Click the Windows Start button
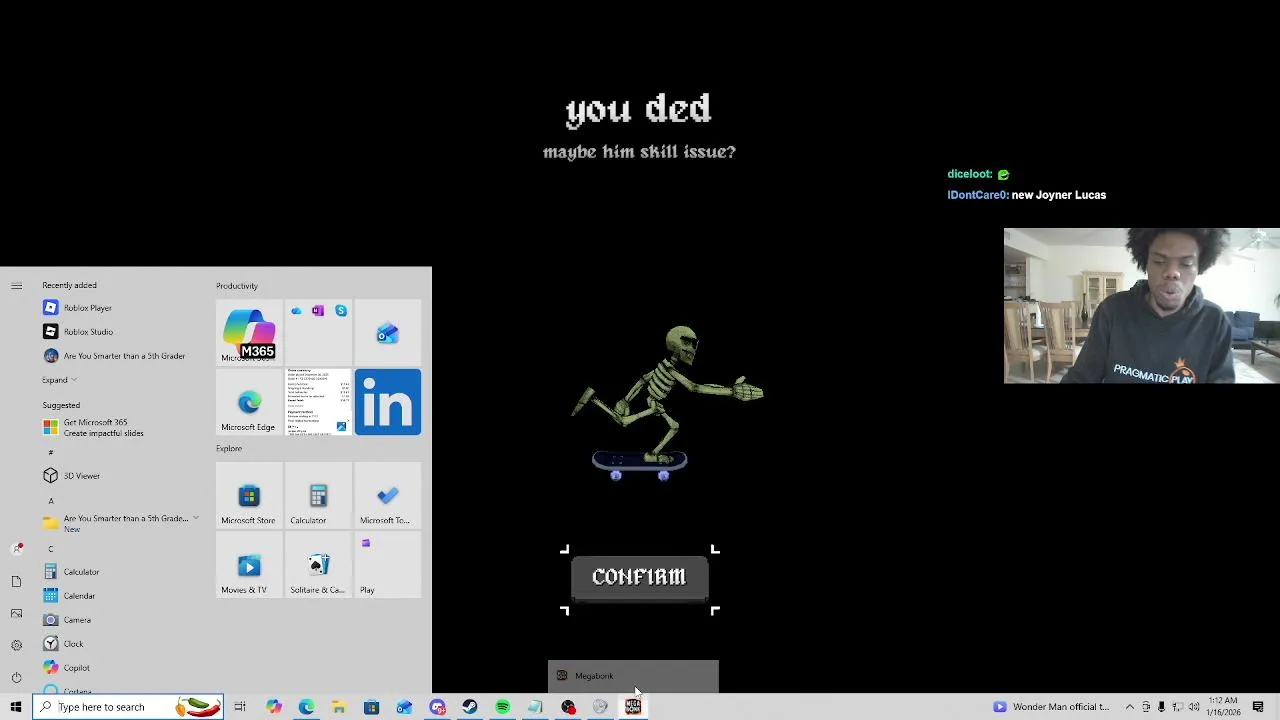 [16, 707]
